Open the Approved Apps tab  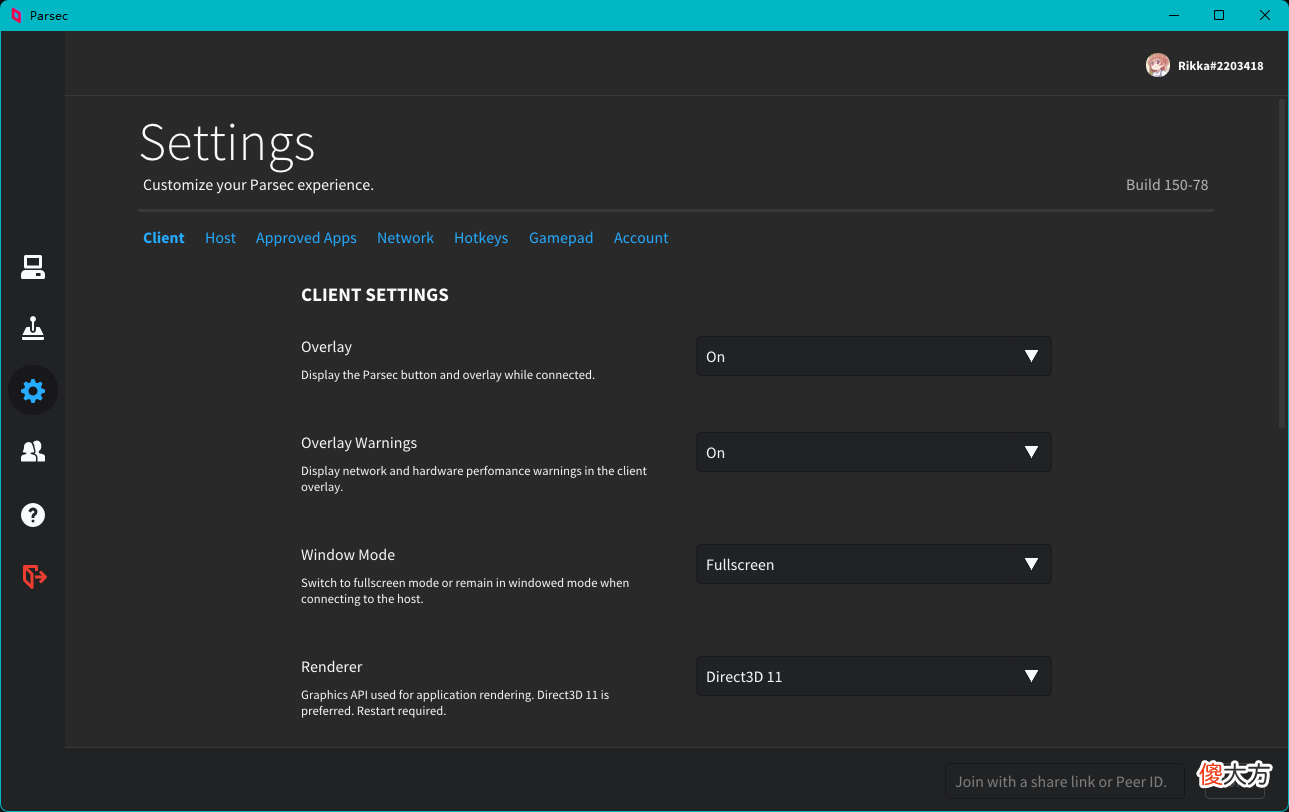pos(306,238)
